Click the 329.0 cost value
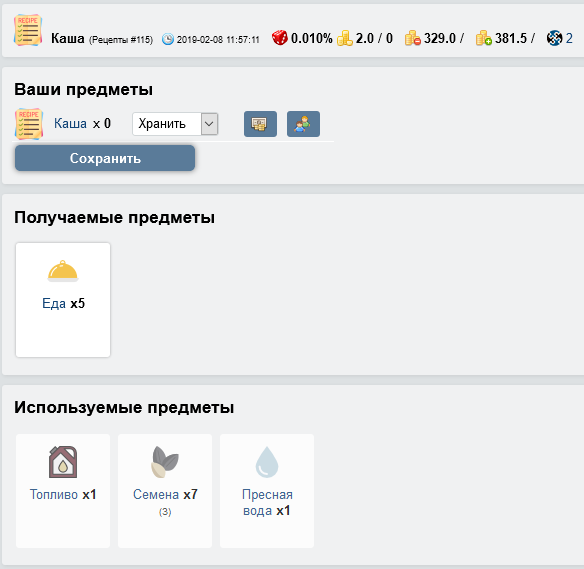 coord(440,38)
